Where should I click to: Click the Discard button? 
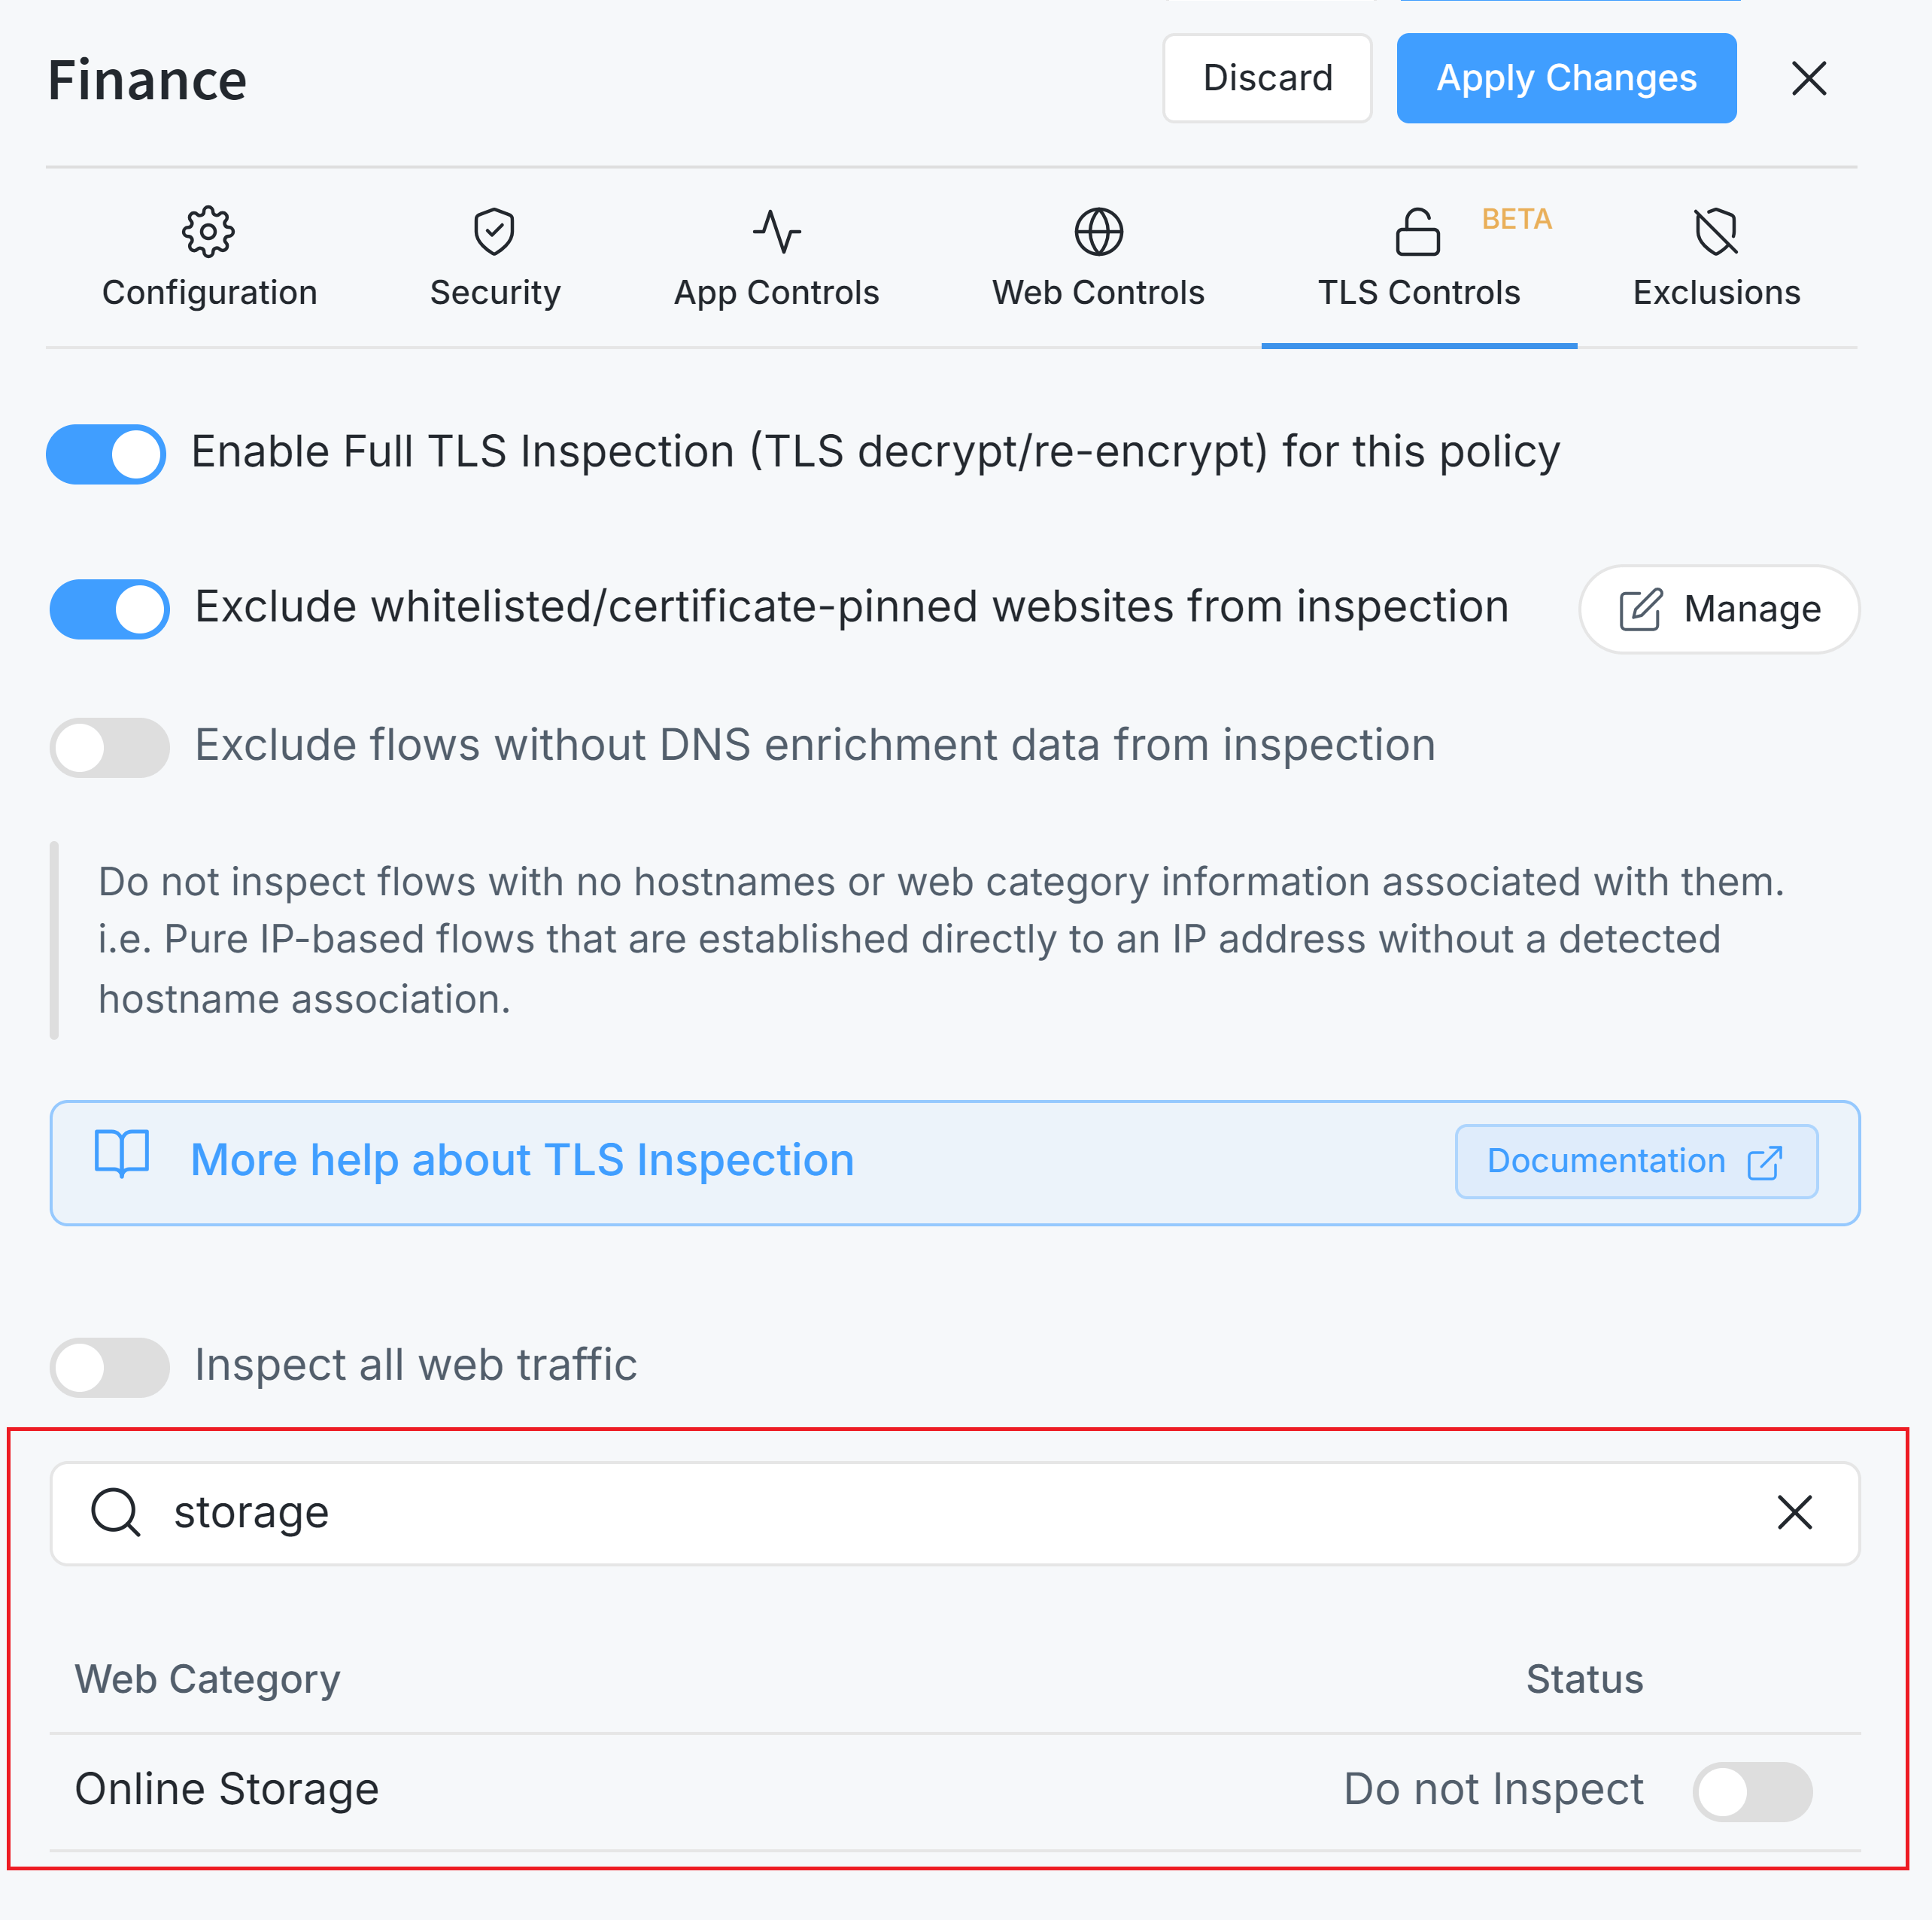(x=1267, y=78)
